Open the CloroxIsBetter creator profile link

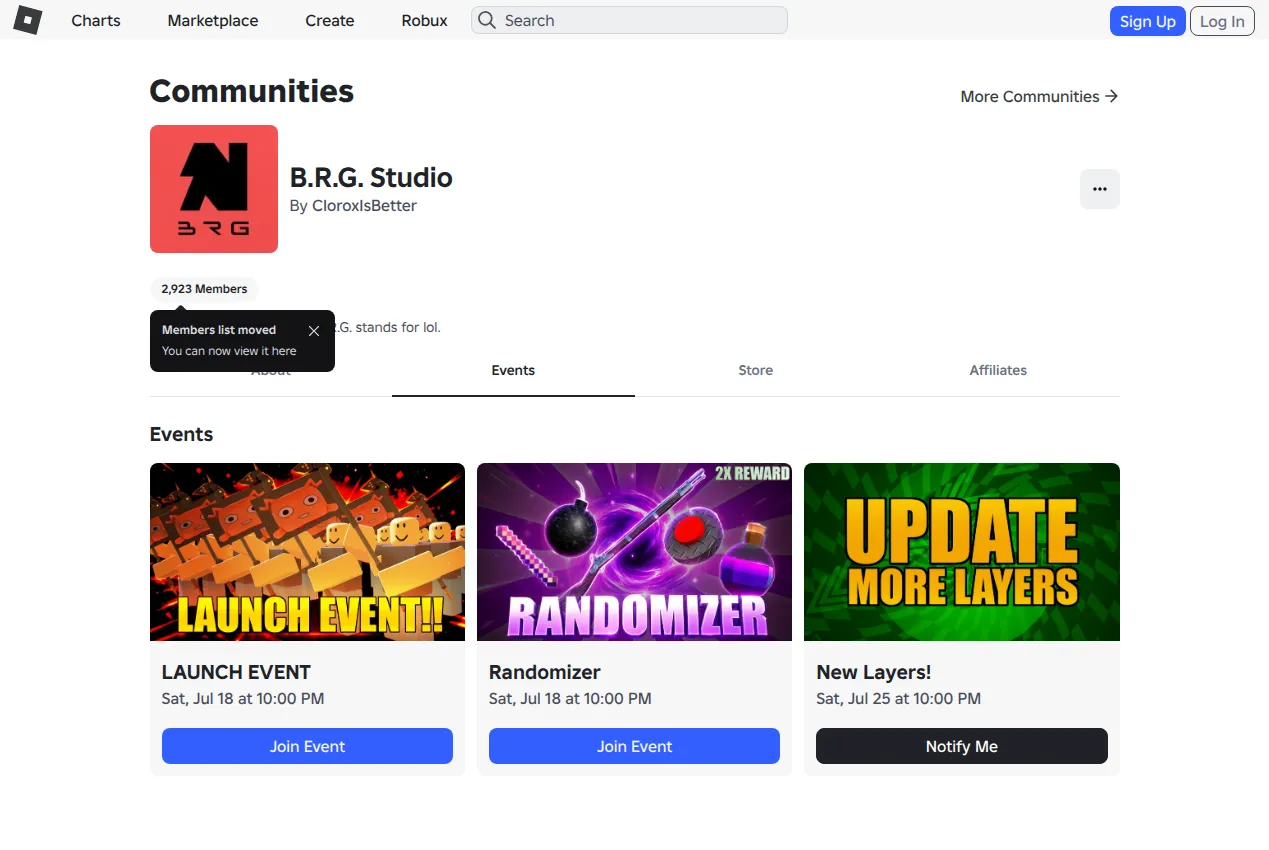point(365,206)
